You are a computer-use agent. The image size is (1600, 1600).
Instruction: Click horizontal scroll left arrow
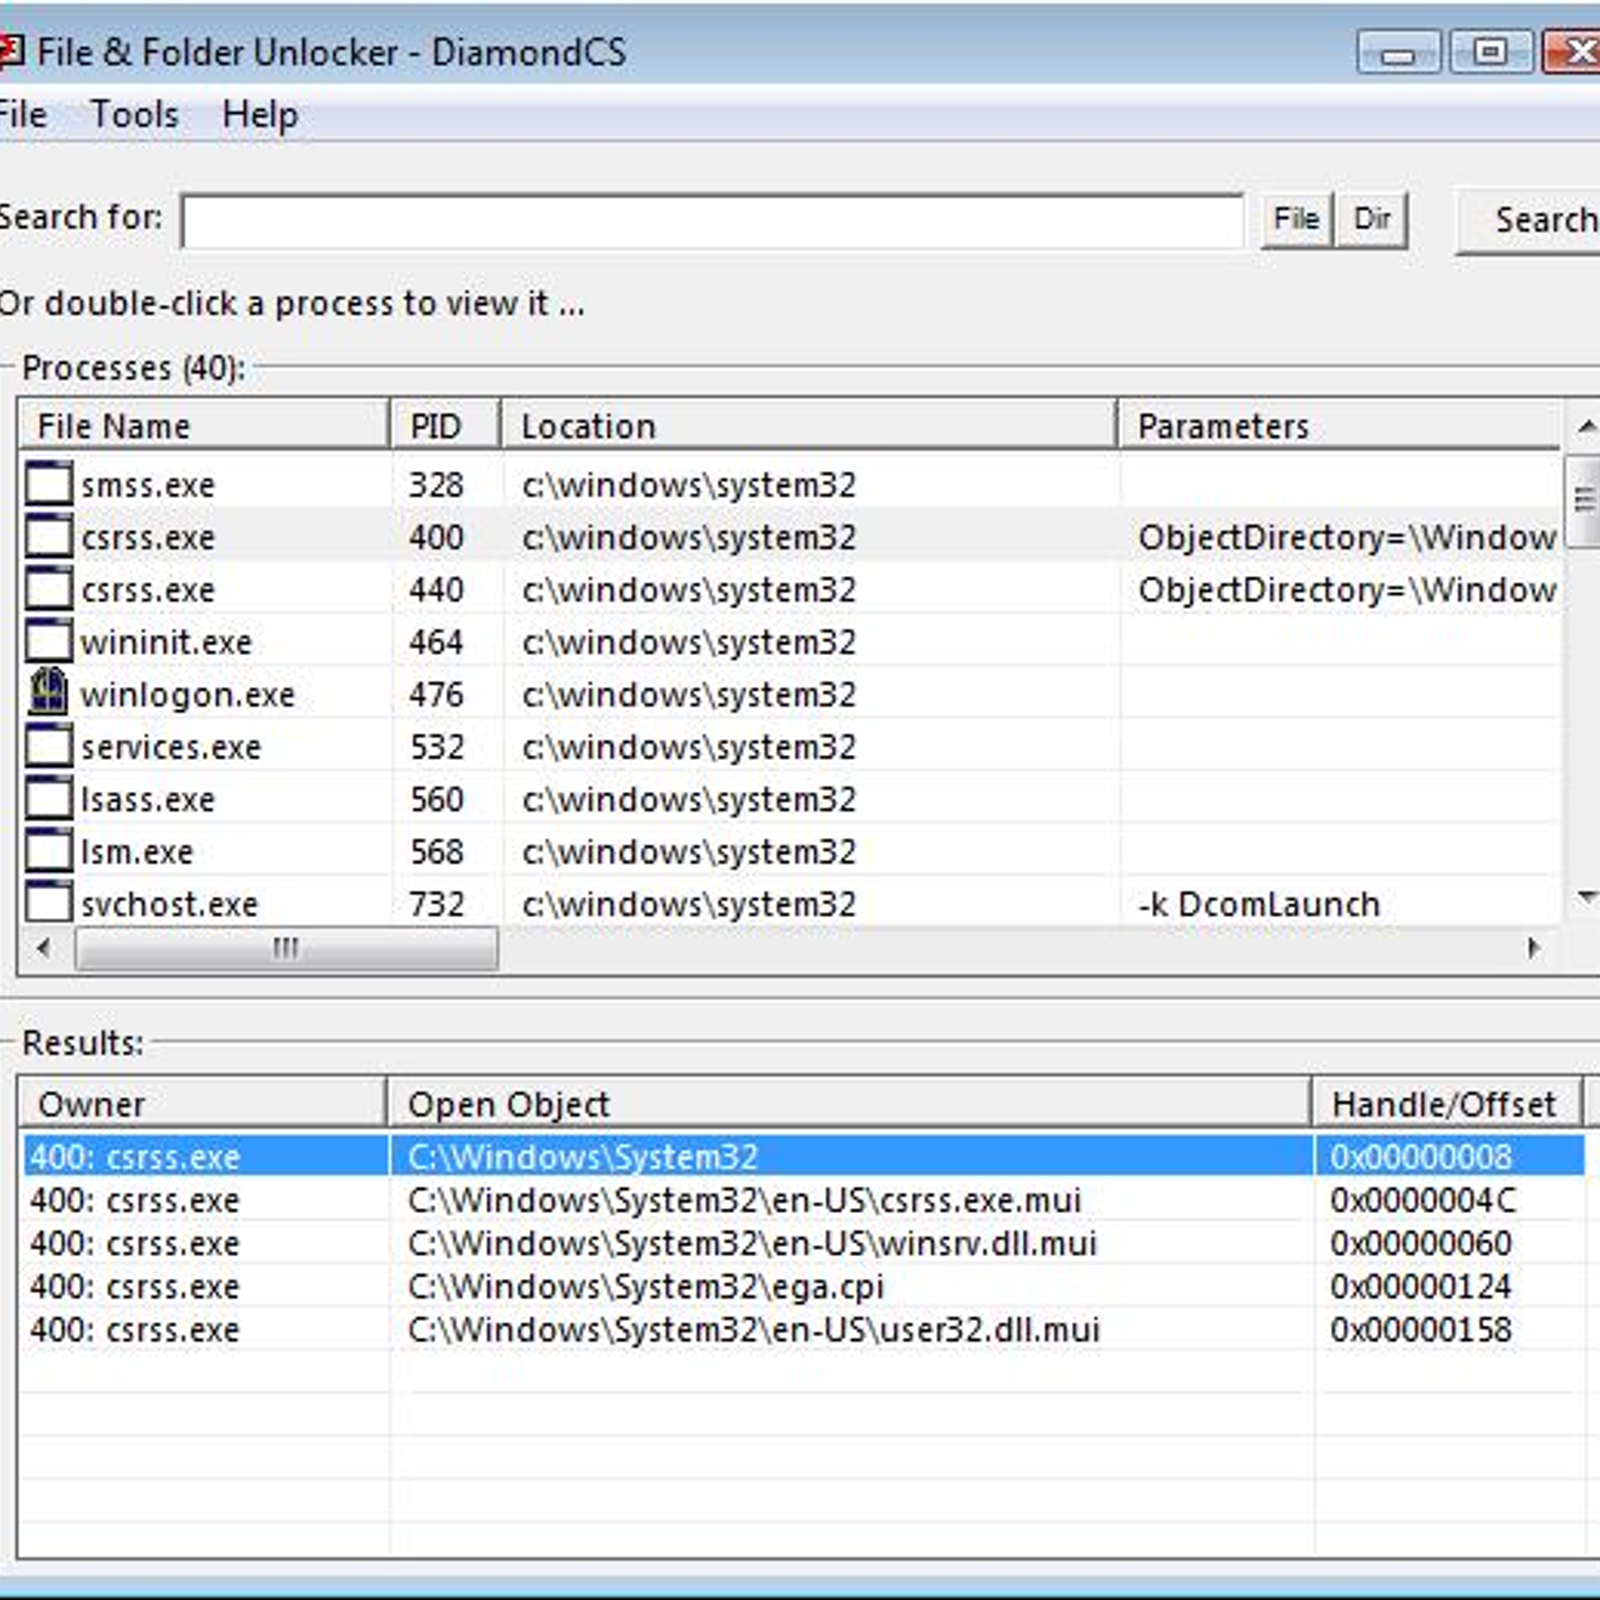tap(44, 947)
